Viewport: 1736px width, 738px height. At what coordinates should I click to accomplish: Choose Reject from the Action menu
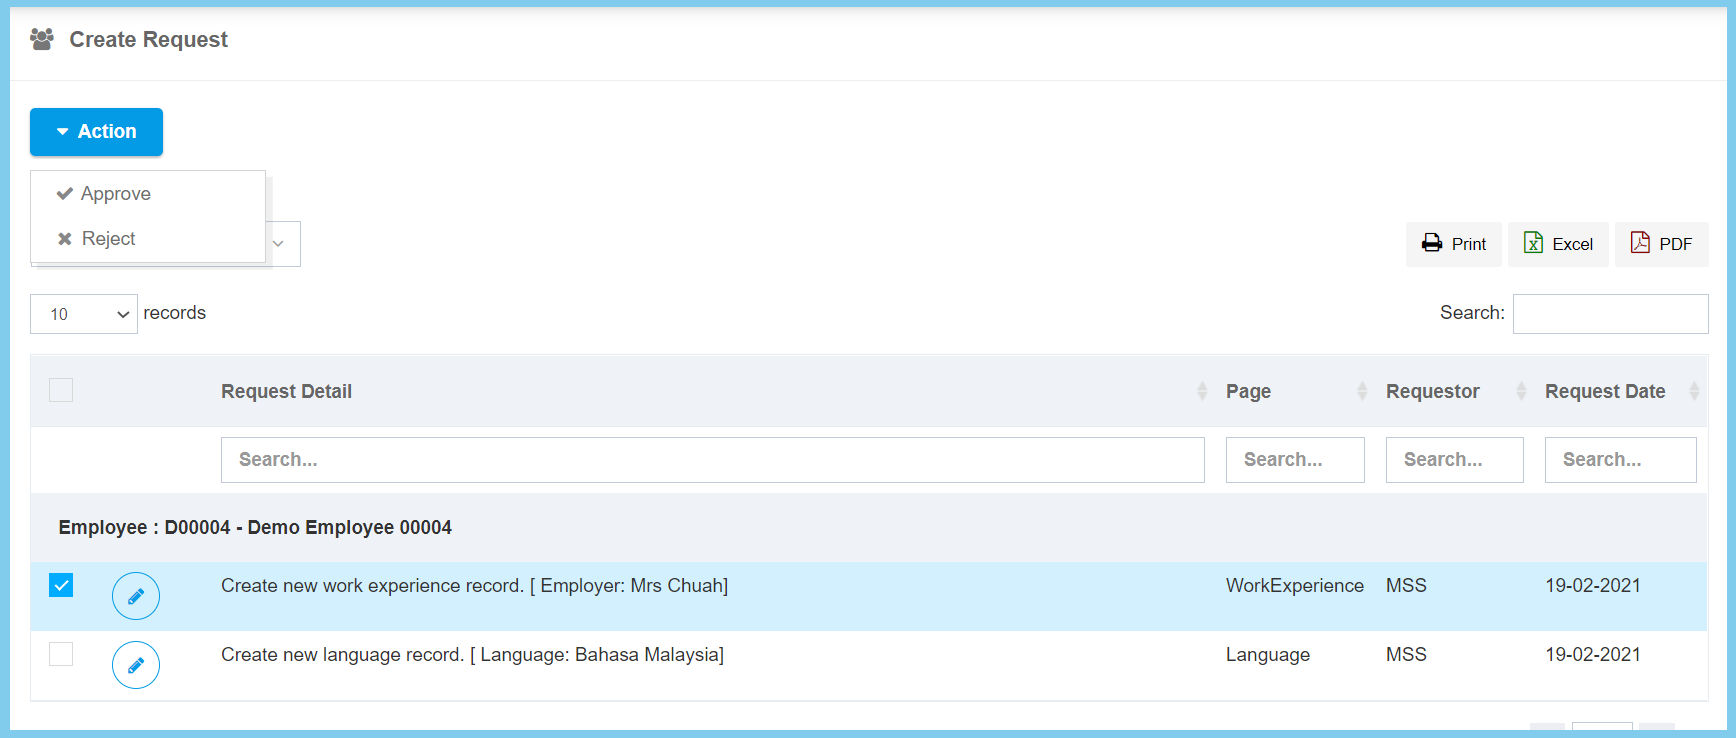[x=108, y=239]
